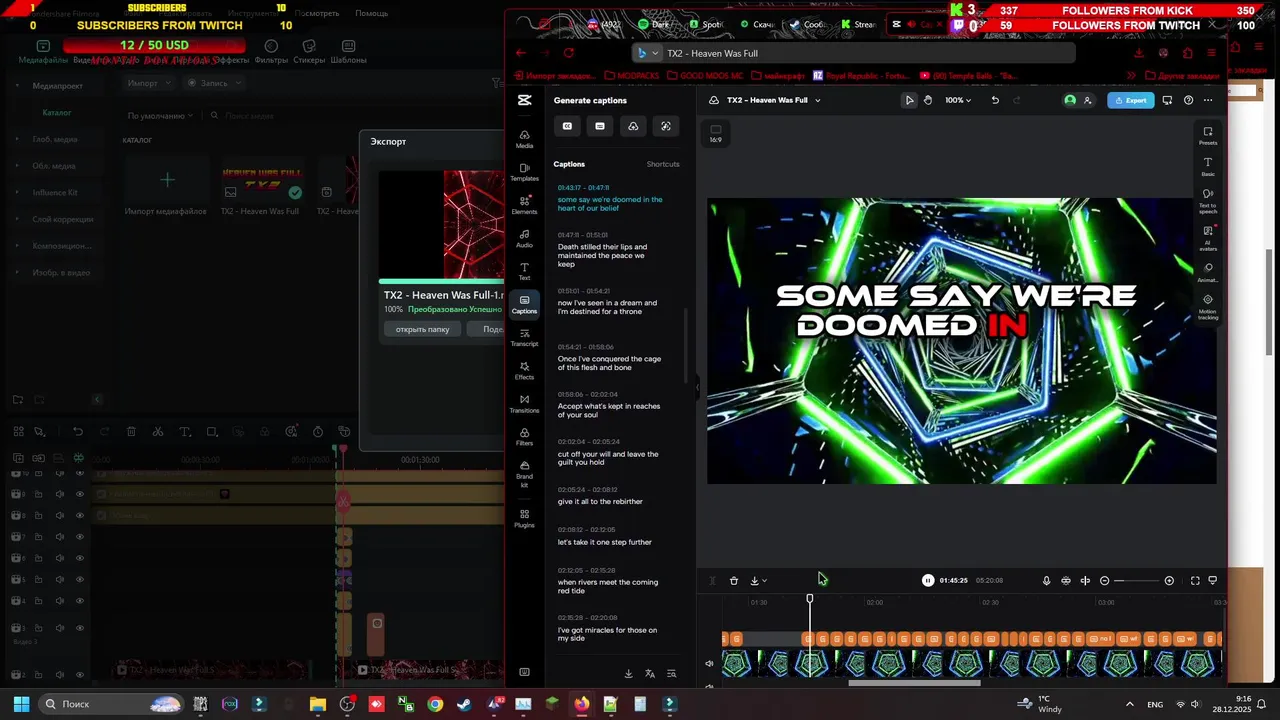Translate captions icon below caption list
Viewport: 1280px width, 720px height.
(650, 674)
